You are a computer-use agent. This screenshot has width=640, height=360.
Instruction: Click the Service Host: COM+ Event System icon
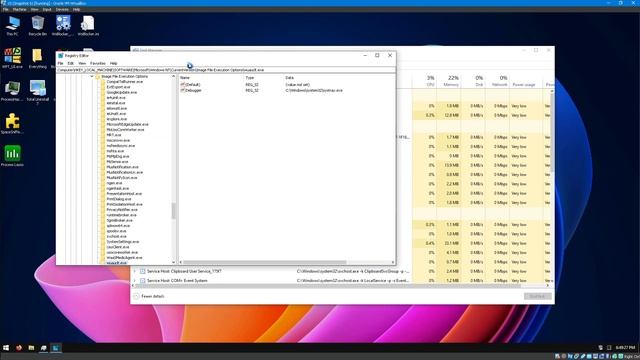142,281
